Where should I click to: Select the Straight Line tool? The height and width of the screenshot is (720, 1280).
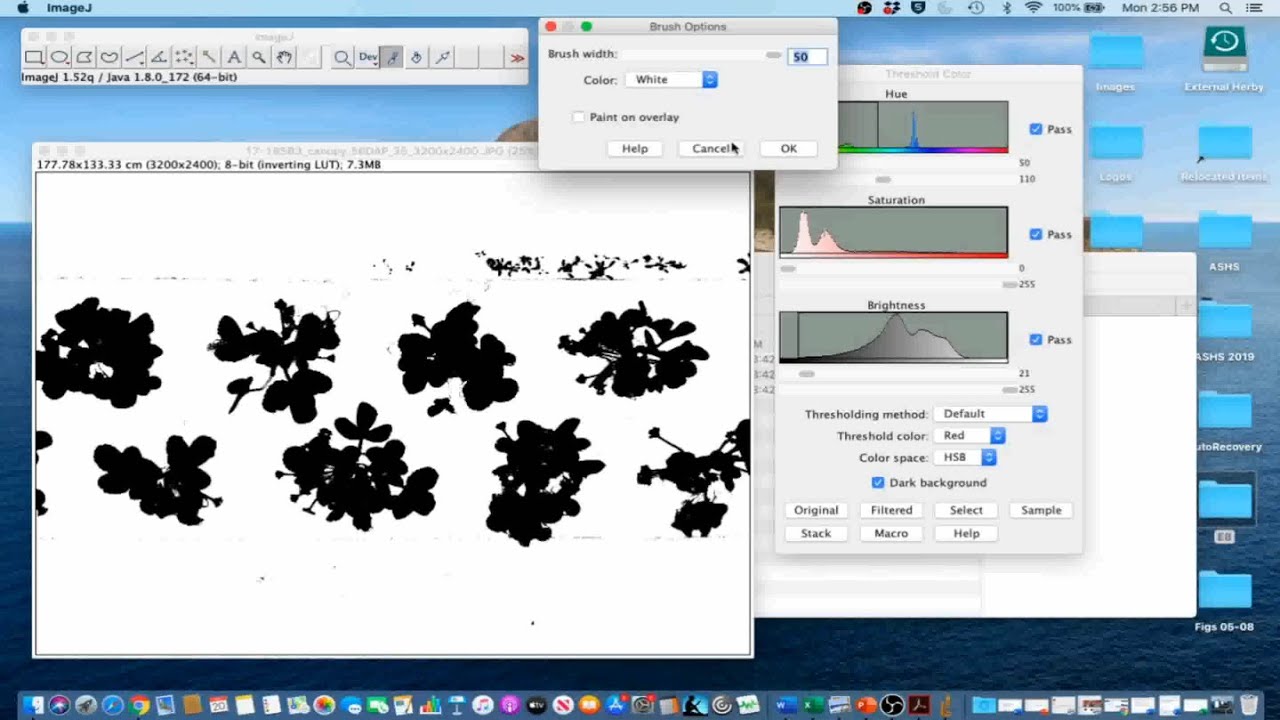[134, 57]
